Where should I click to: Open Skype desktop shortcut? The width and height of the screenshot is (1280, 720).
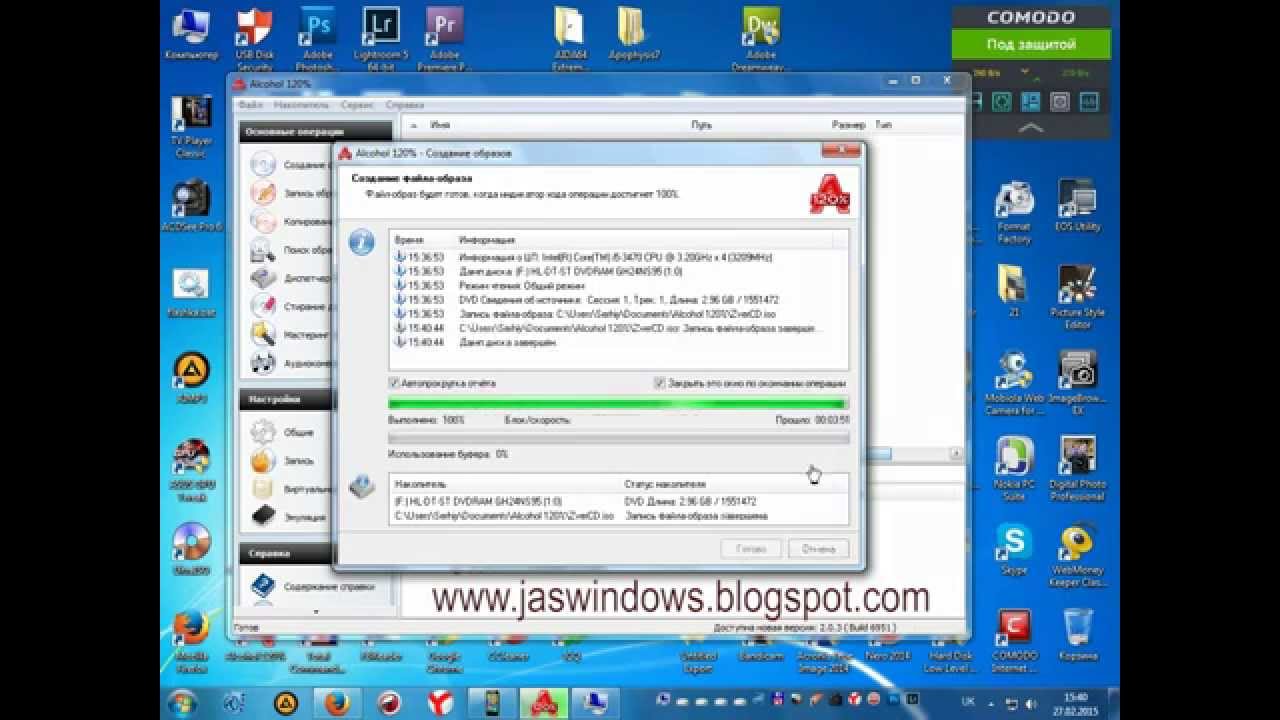point(1013,550)
